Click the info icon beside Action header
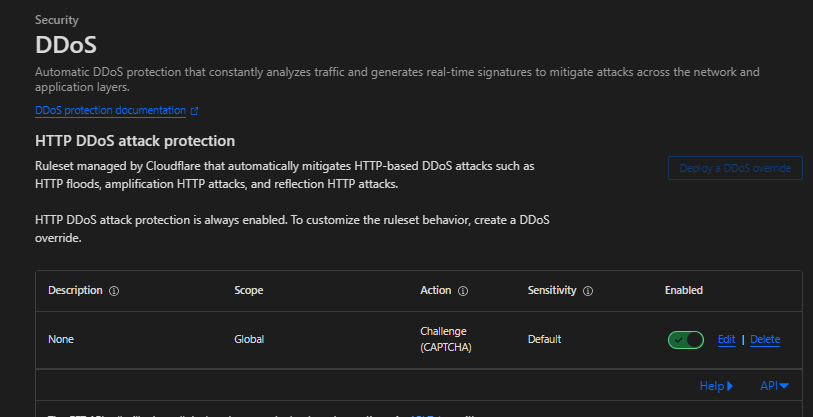The image size is (813, 417). tap(463, 291)
